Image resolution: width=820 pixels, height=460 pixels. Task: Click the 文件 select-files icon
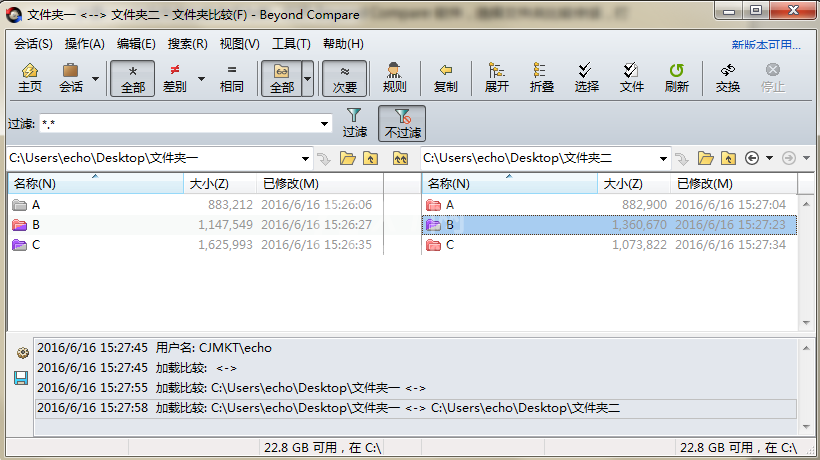point(631,78)
